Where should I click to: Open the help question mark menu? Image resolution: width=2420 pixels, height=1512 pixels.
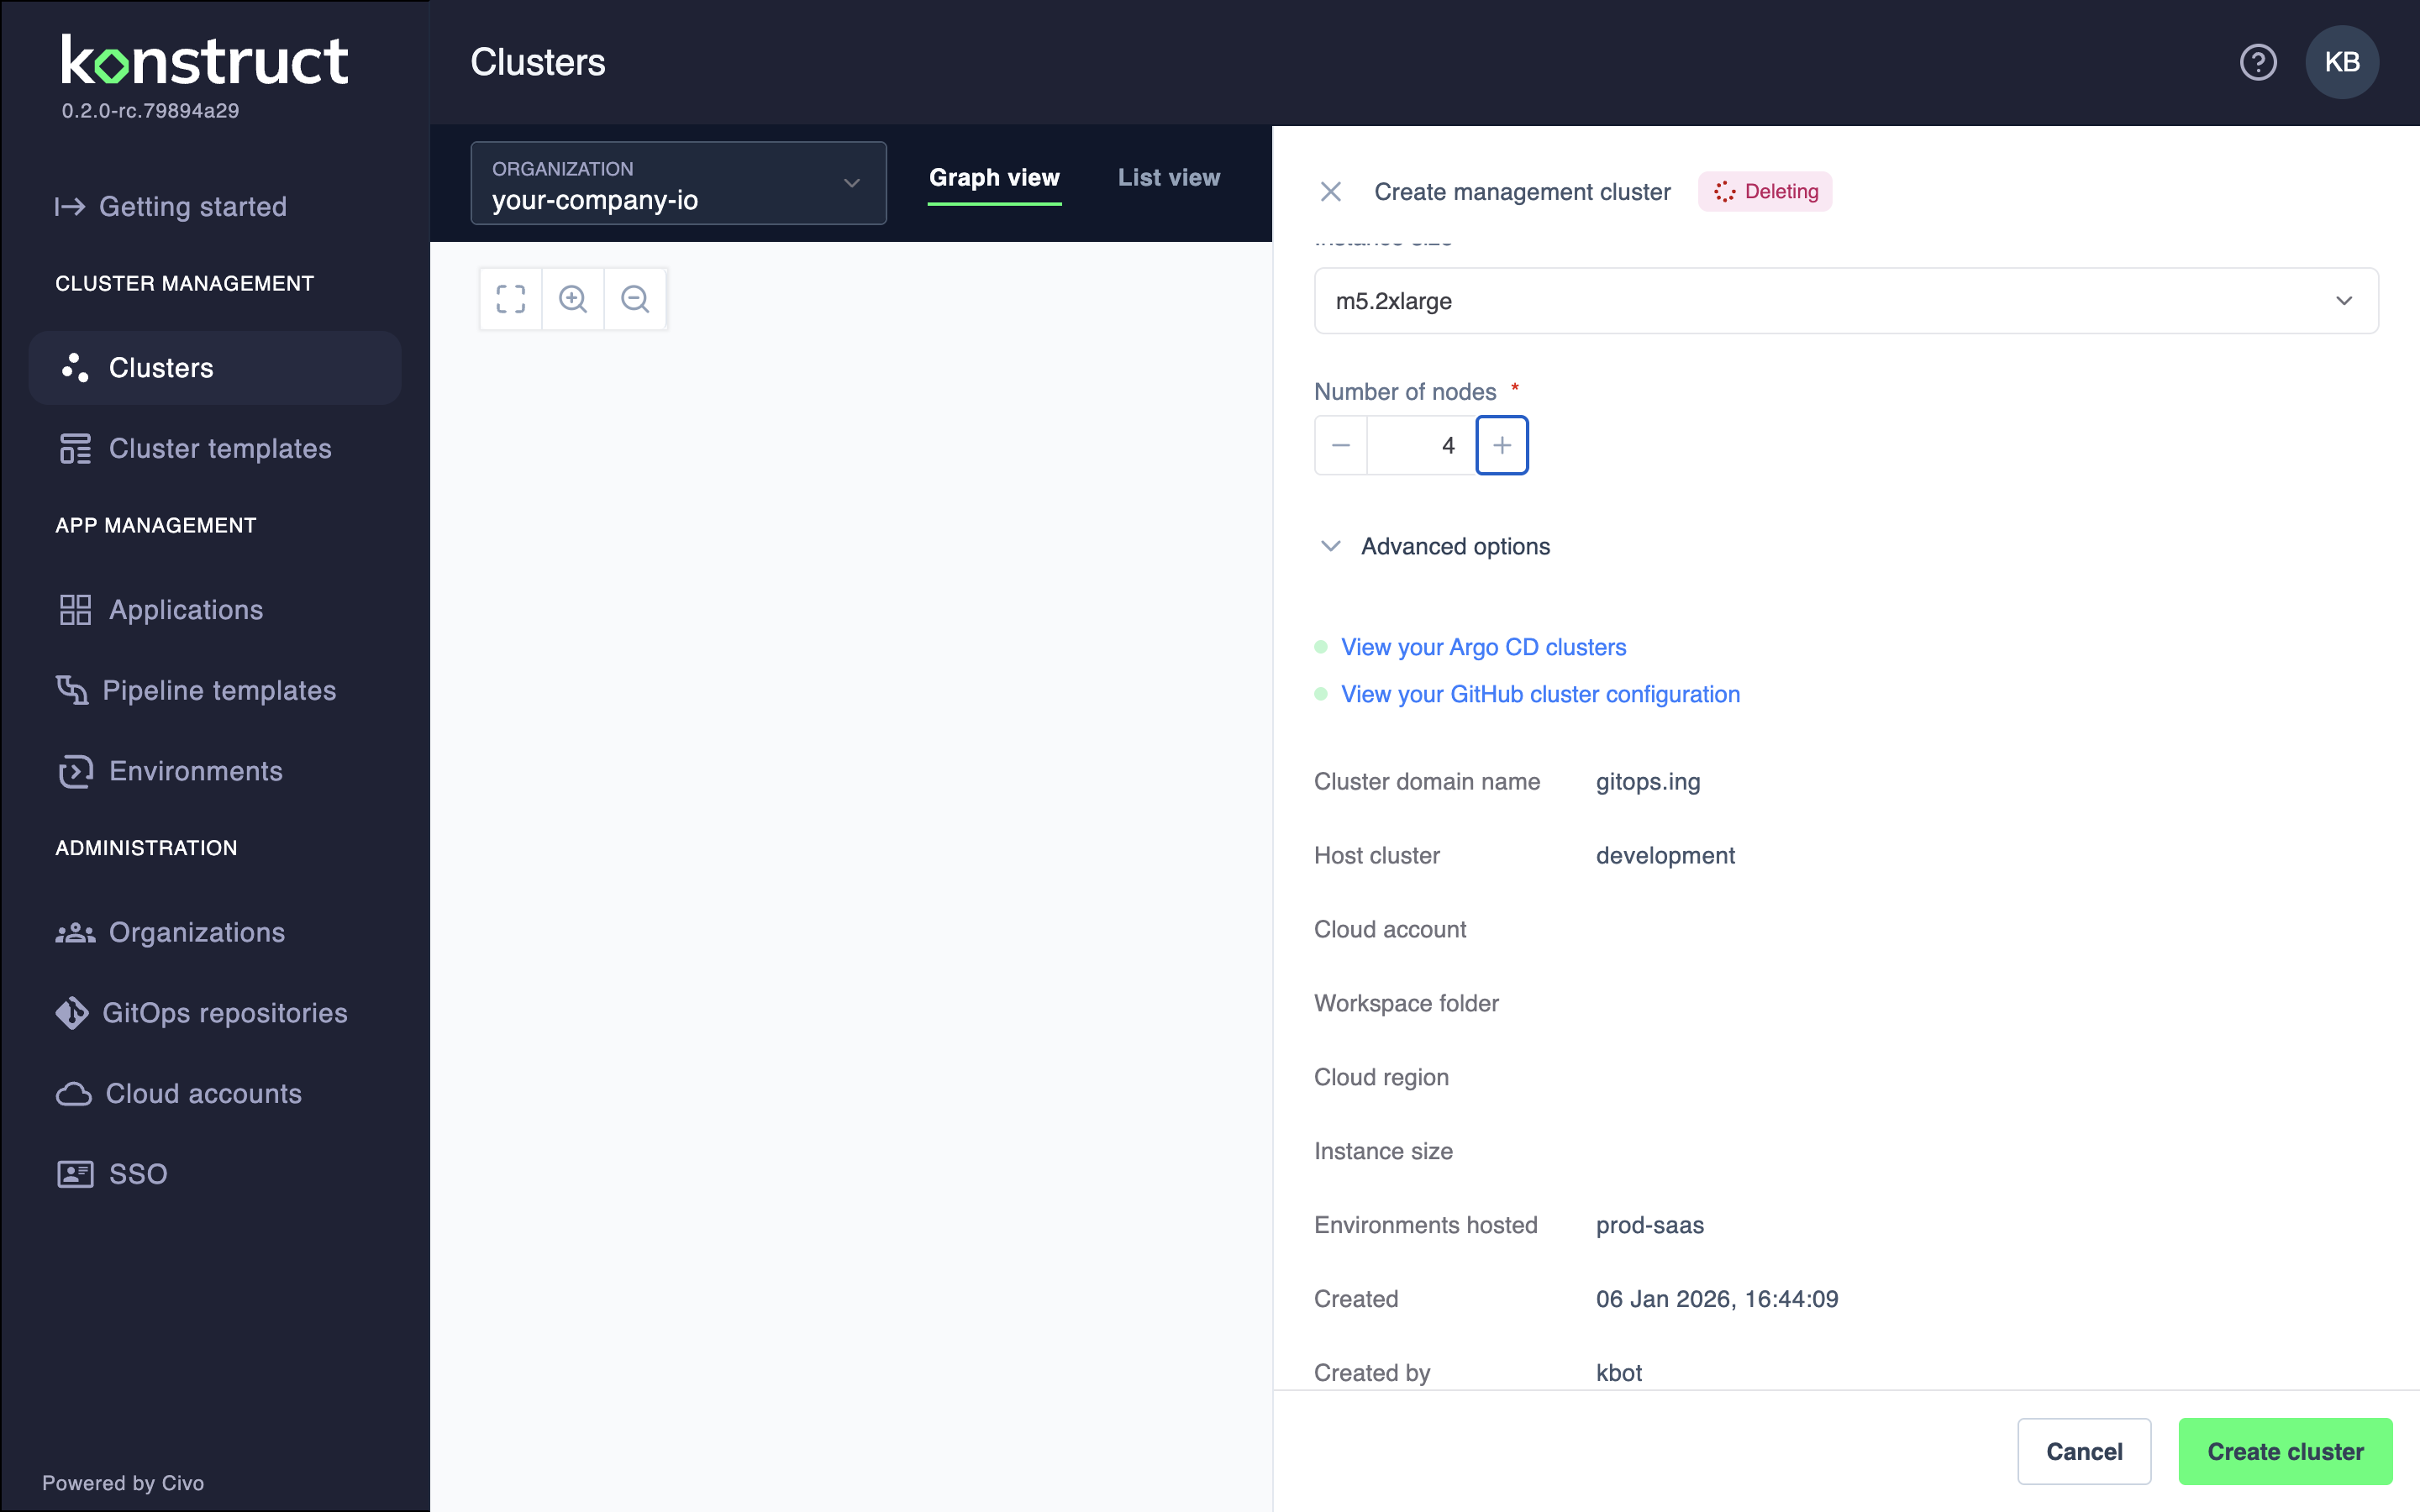coord(2258,62)
